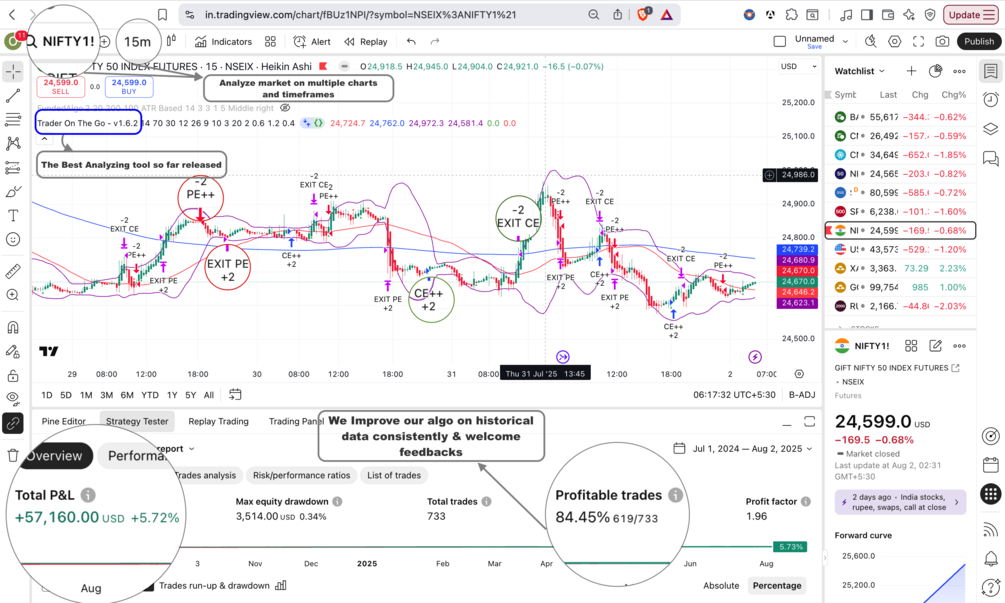Expand the Unnamed layout dropdown arrow
1005x603 pixels.
845,42
